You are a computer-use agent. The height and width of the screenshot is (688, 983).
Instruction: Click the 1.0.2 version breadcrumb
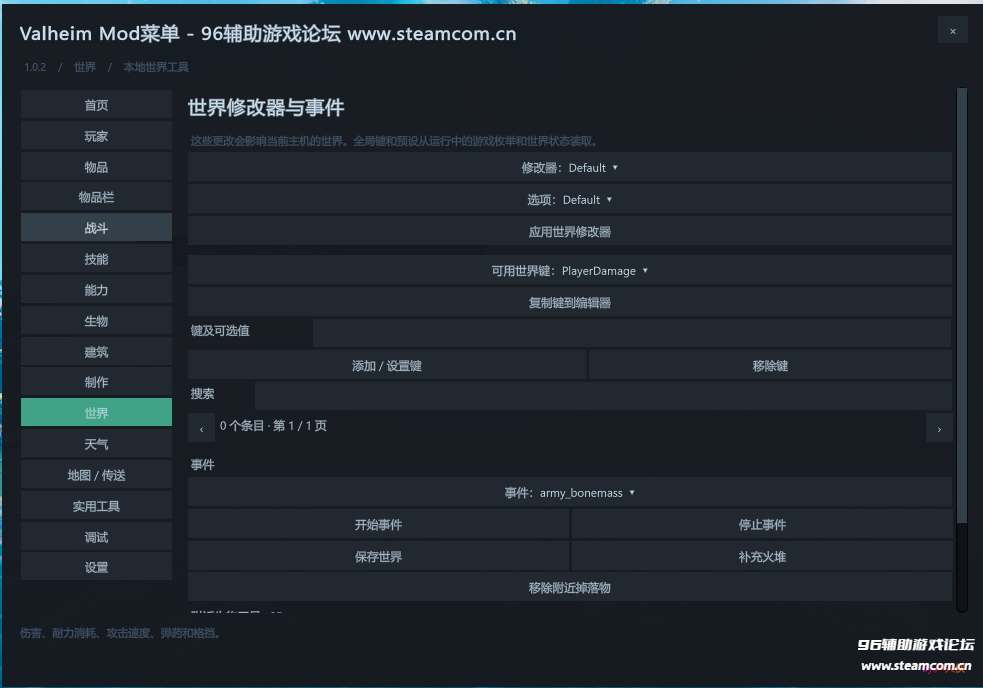point(35,67)
